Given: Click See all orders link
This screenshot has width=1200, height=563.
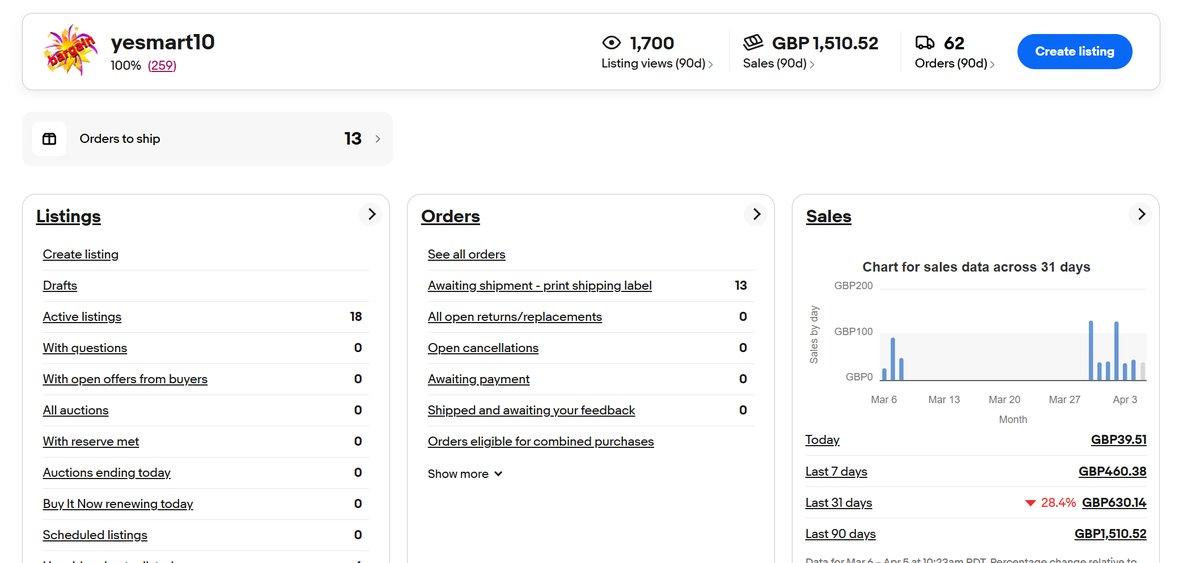Looking at the screenshot, I should [467, 255].
